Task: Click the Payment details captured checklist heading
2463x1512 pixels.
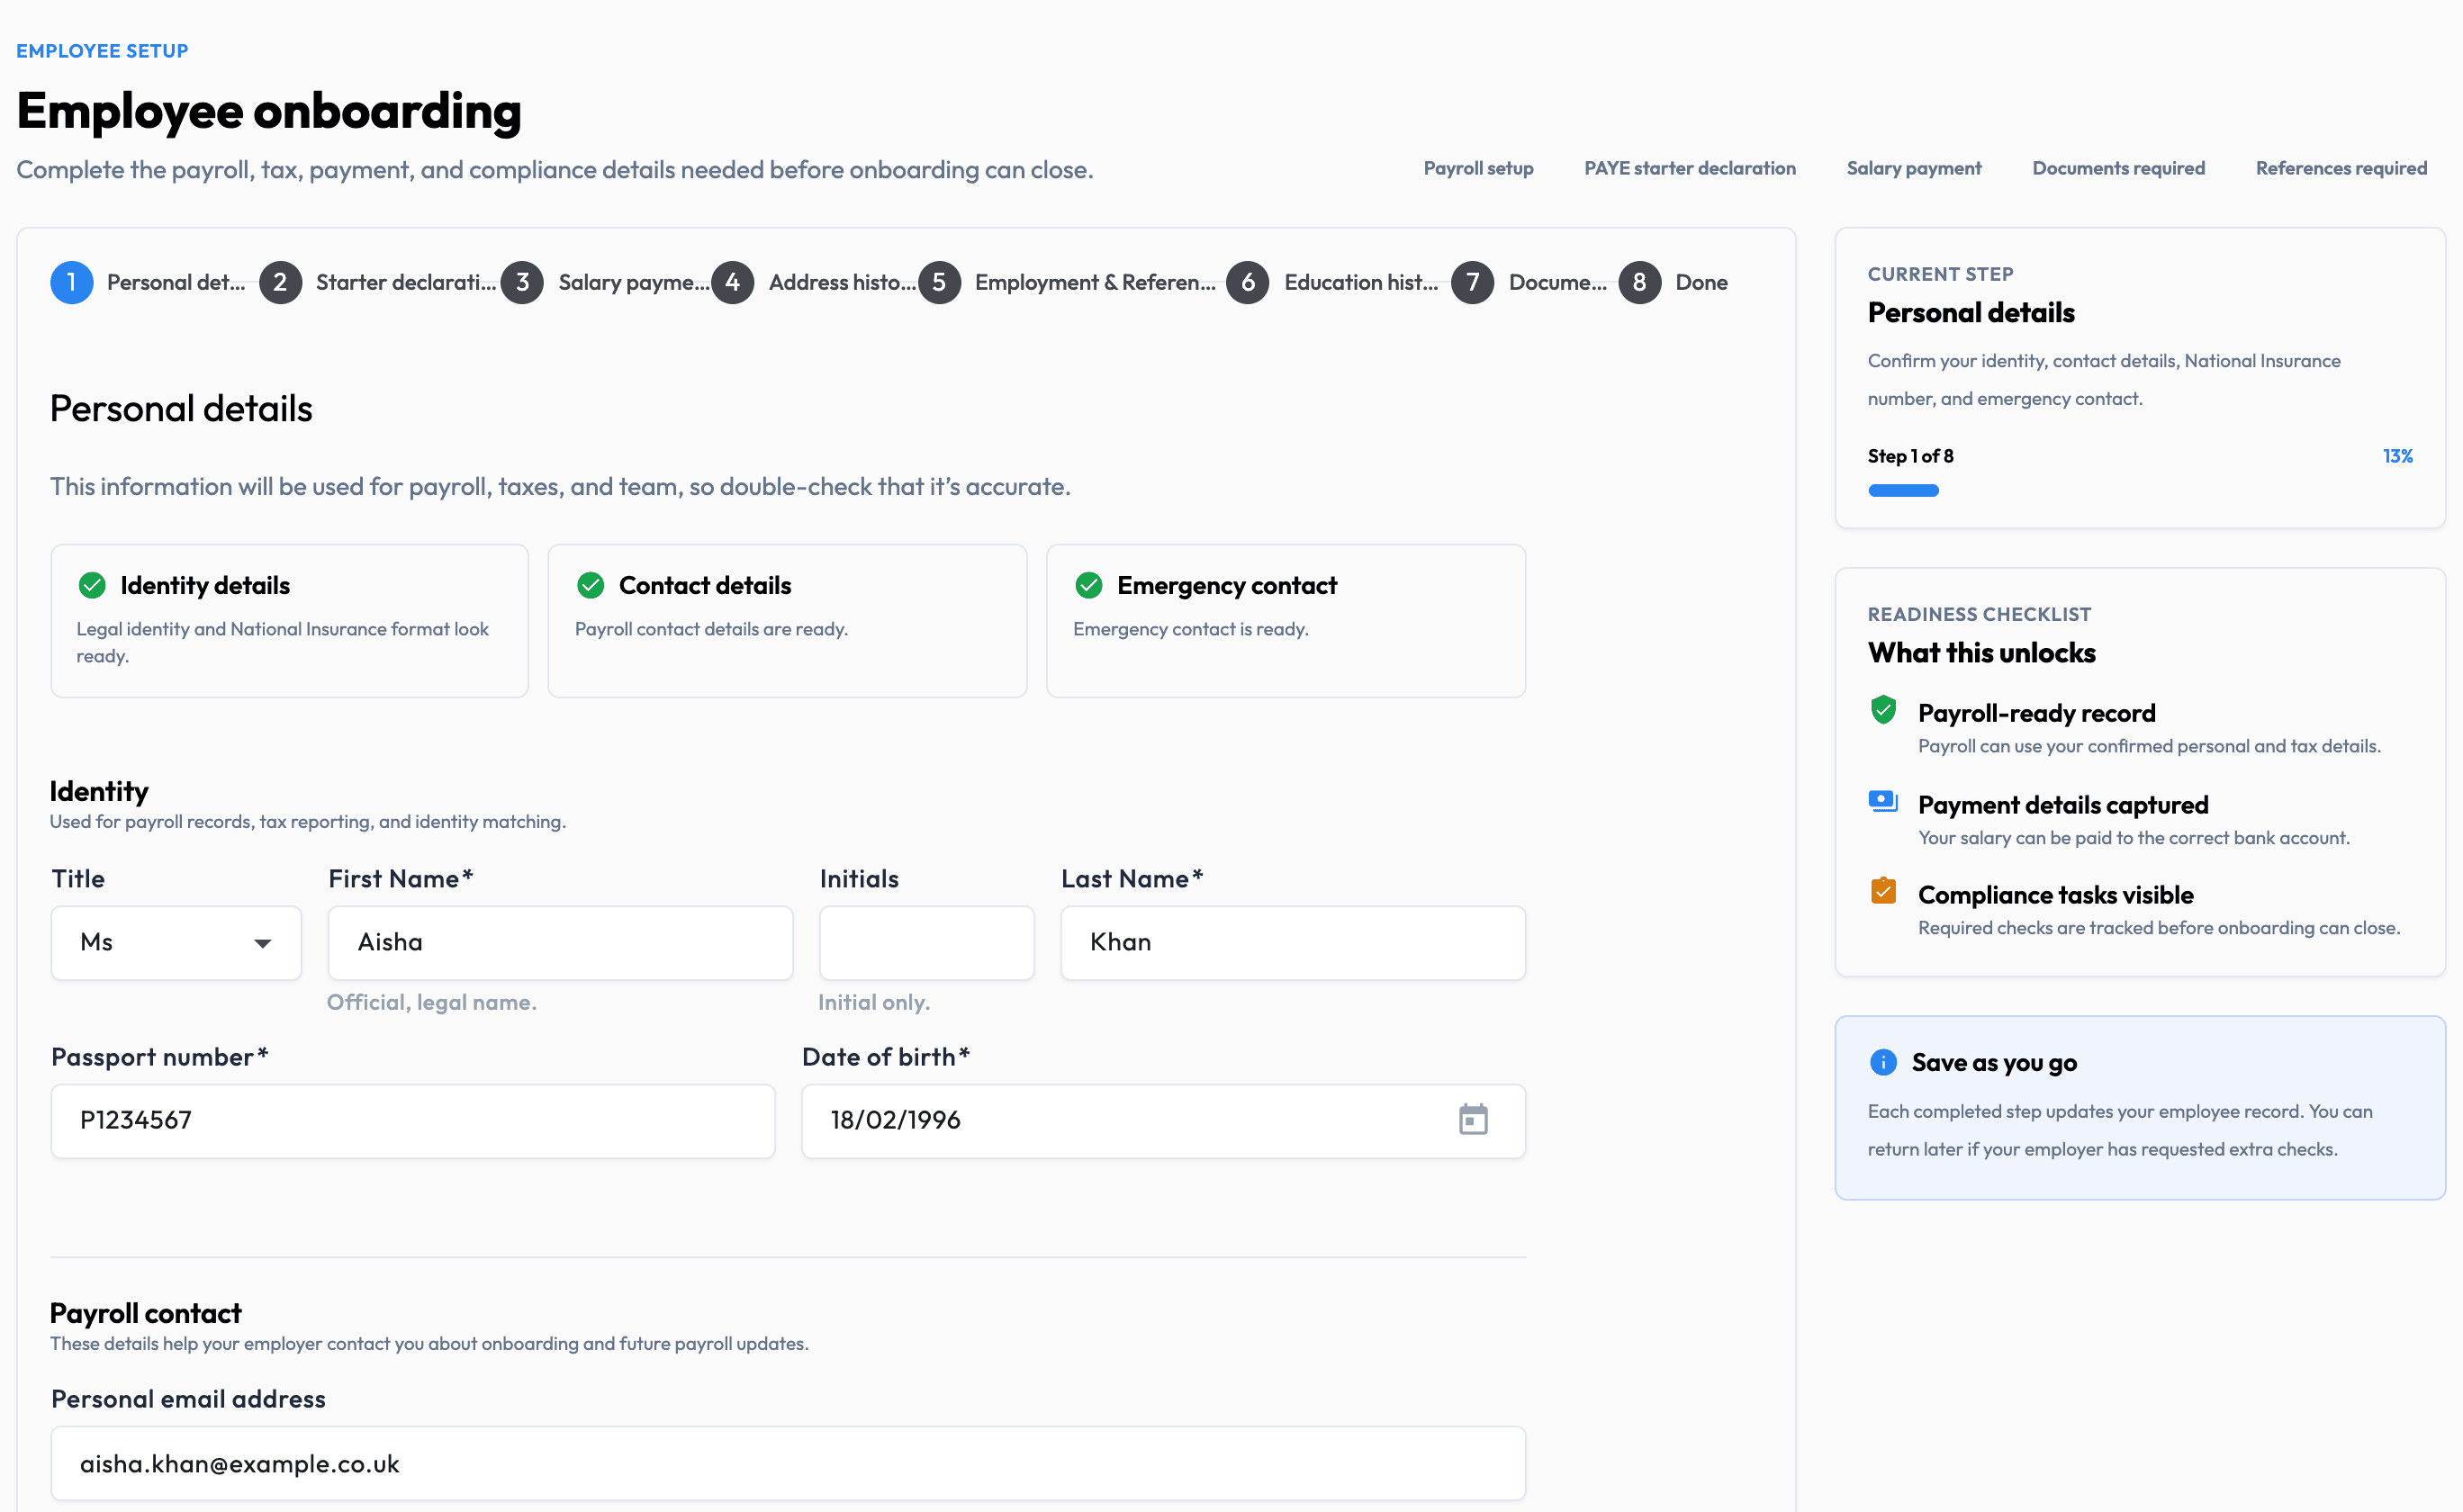Action: [2063, 805]
